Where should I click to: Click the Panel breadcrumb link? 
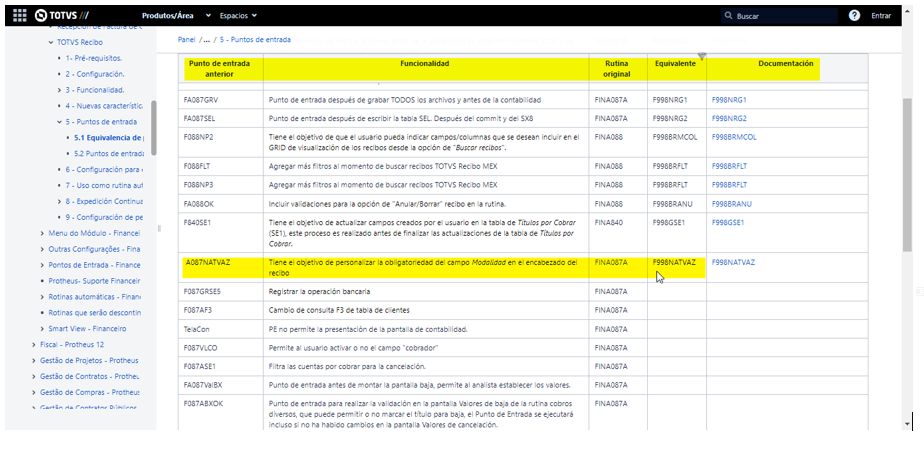(186, 40)
